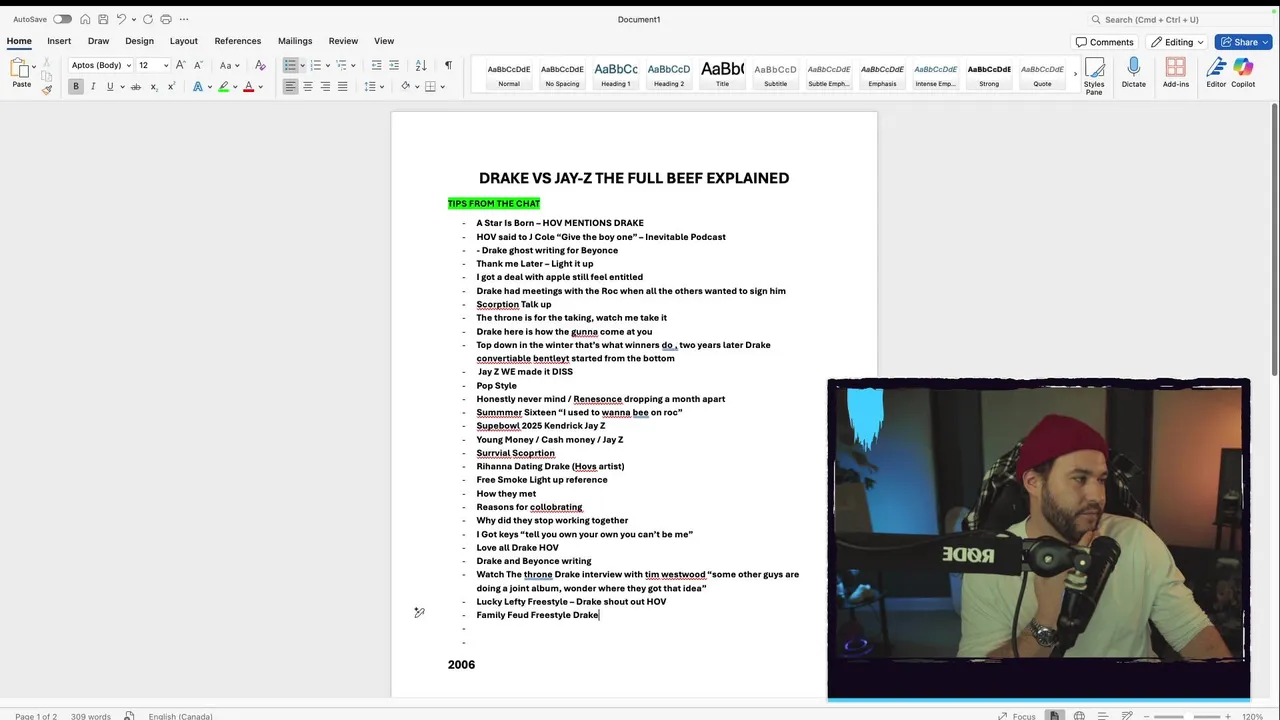This screenshot has width=1280, height=720.
Task: Open the References tab
Action: [x=237, y=41]
